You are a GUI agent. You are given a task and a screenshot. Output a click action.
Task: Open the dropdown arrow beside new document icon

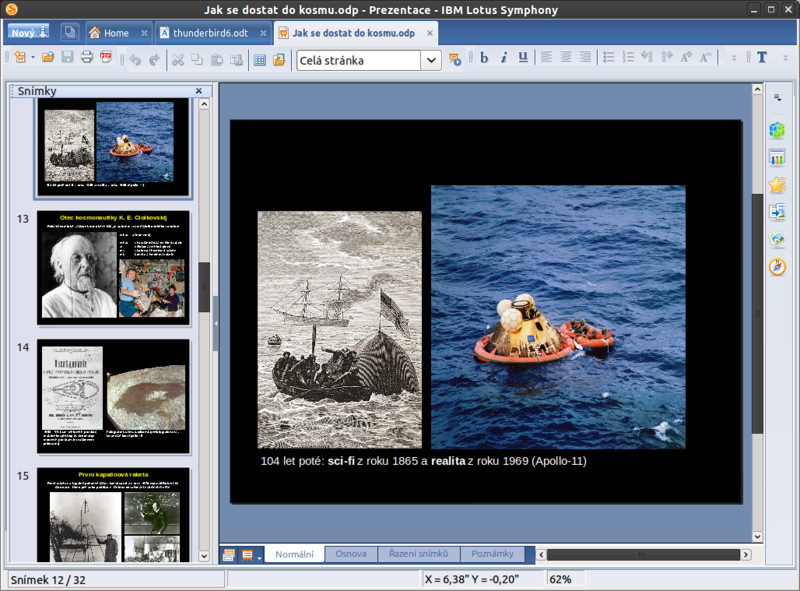pyautogui.click(x=33, y=57)
